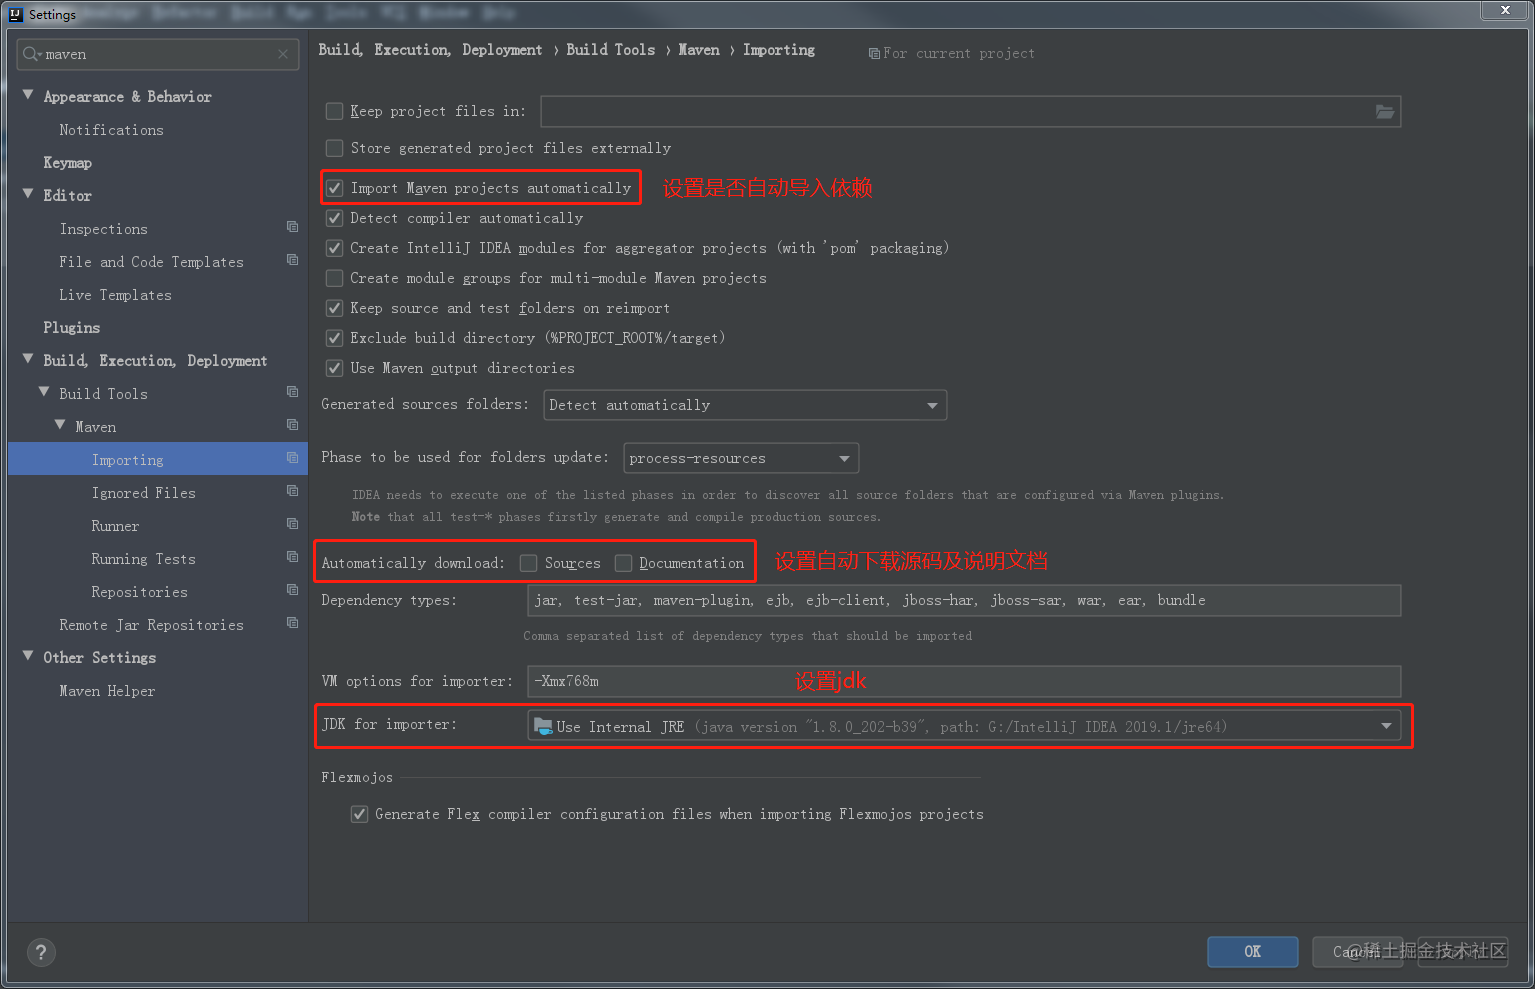1535x989 pixels.
Task: Click Build, Execution, Deployment breadcrumb
Action: pos(430,50)
